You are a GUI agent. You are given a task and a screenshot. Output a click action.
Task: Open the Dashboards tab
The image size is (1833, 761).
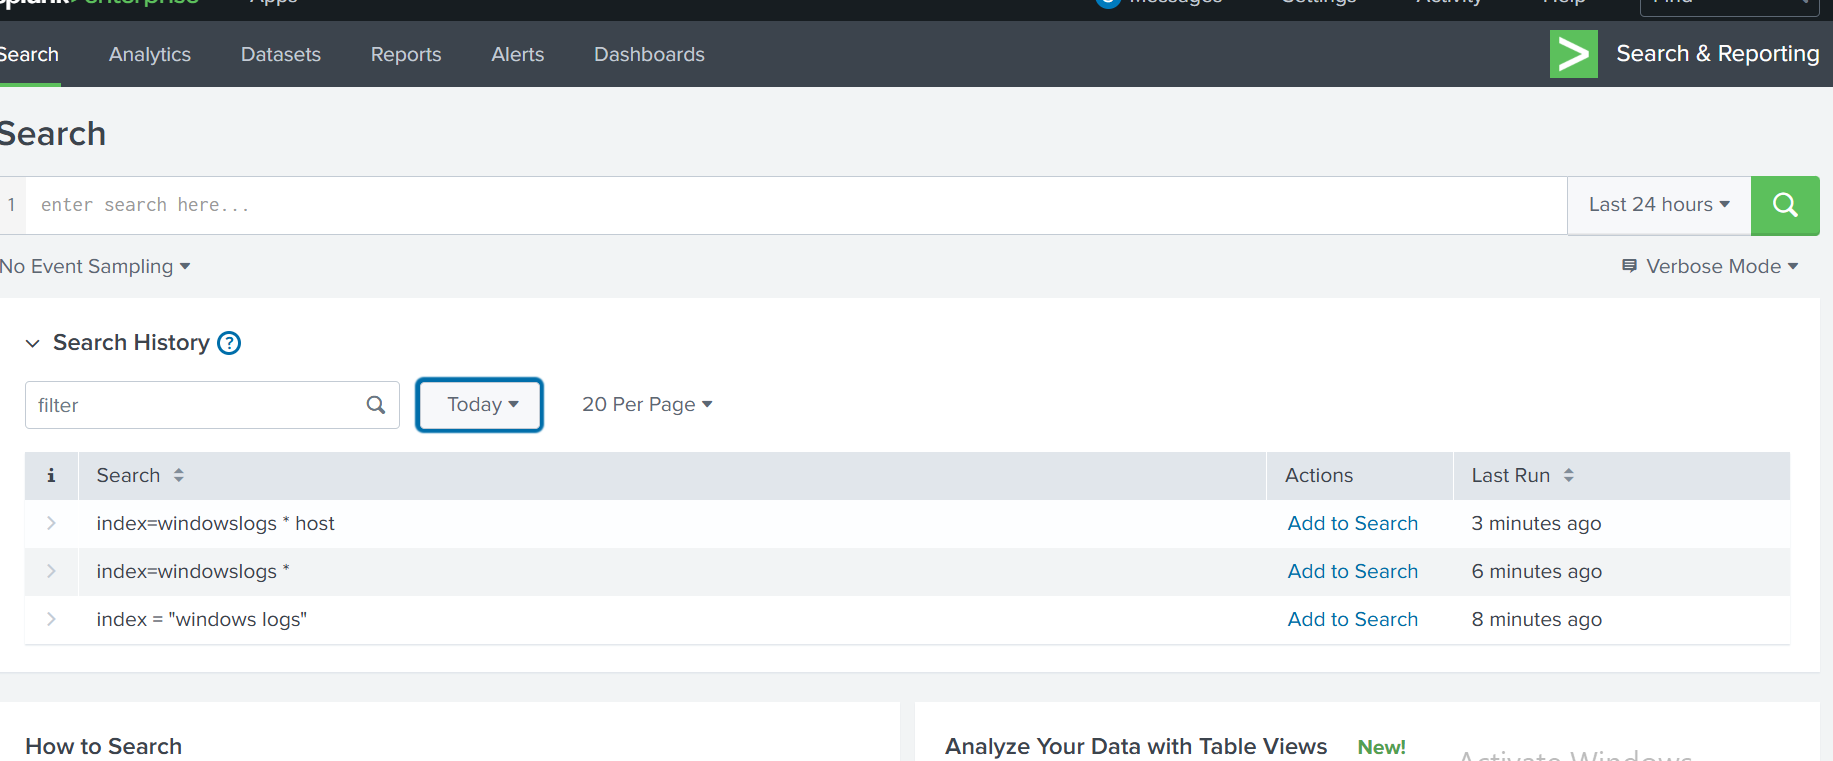(649, 55)
